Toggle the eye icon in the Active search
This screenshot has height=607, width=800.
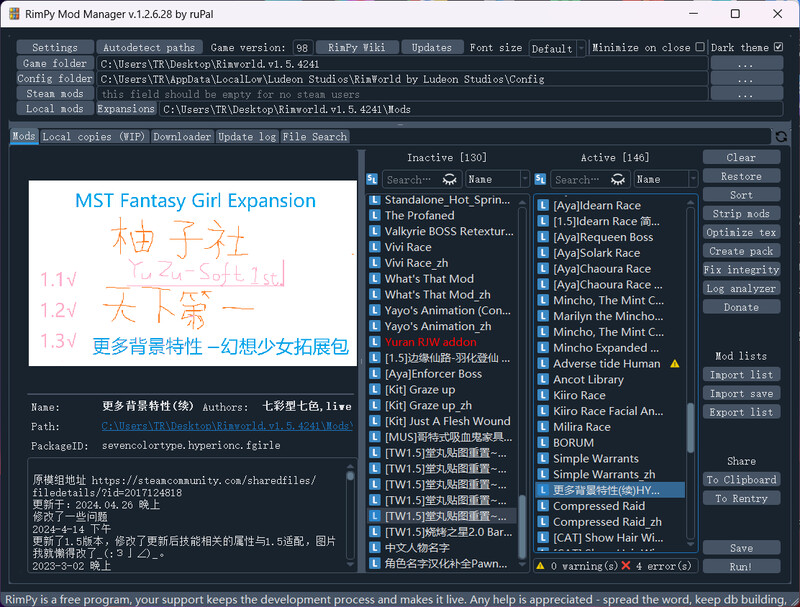click(619, 179)
